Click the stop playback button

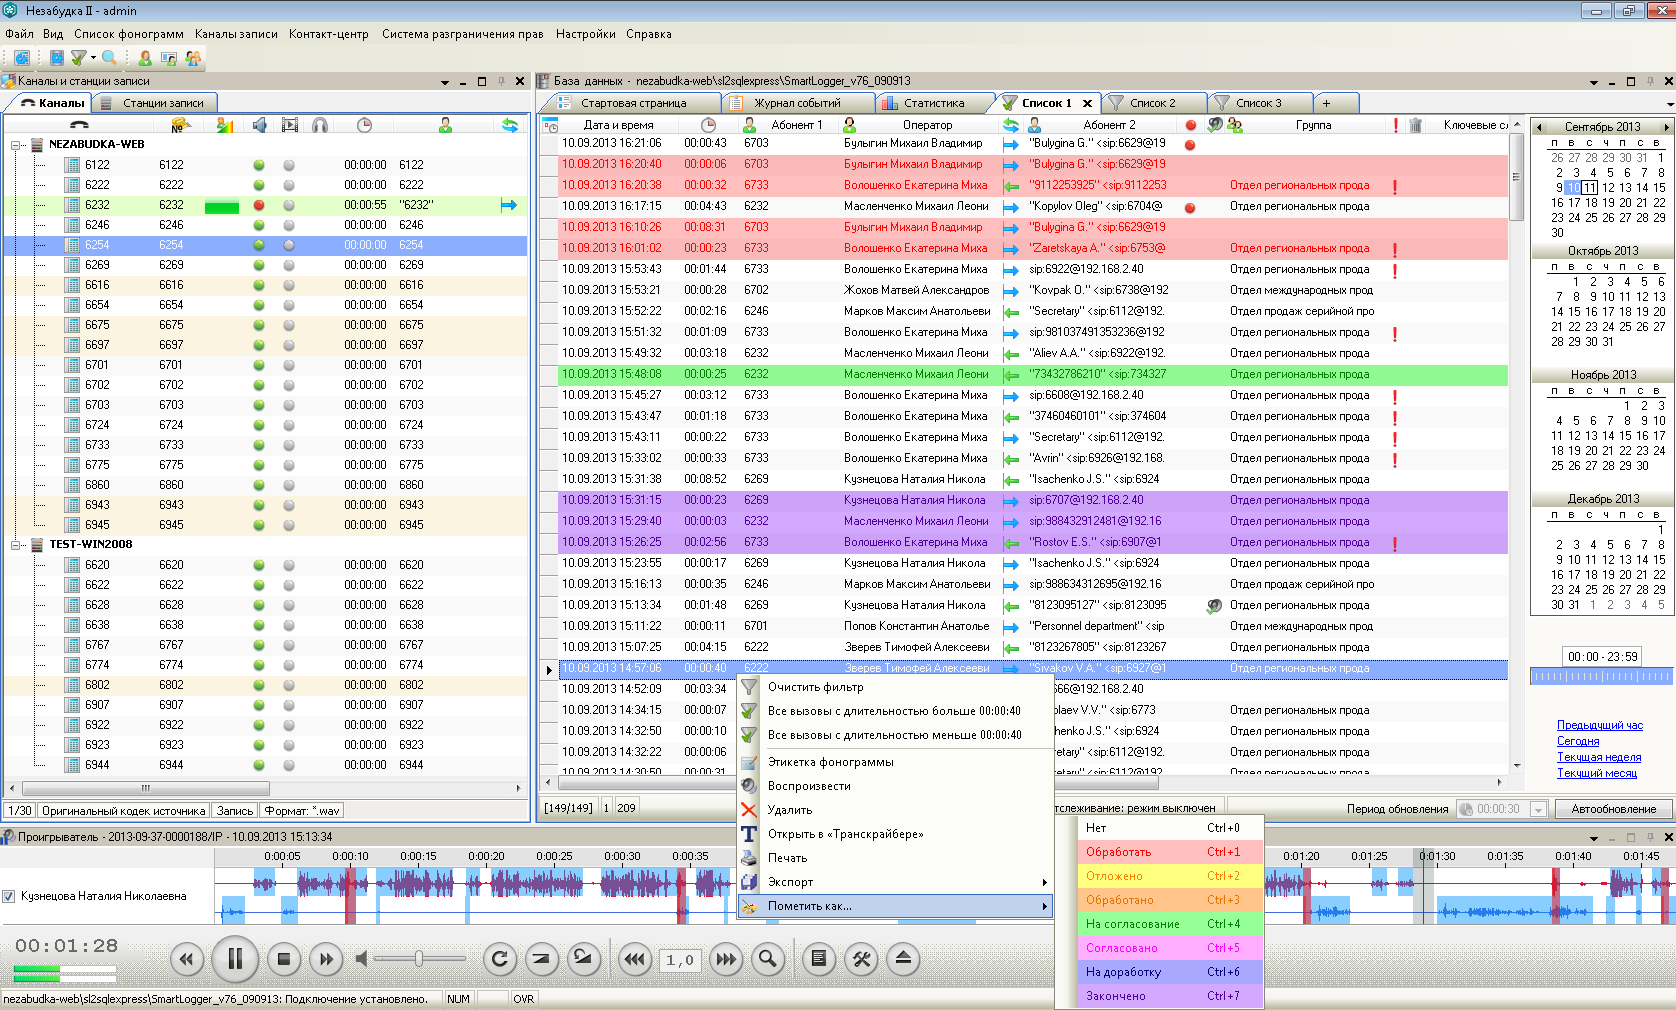click(x=284, y=960)
